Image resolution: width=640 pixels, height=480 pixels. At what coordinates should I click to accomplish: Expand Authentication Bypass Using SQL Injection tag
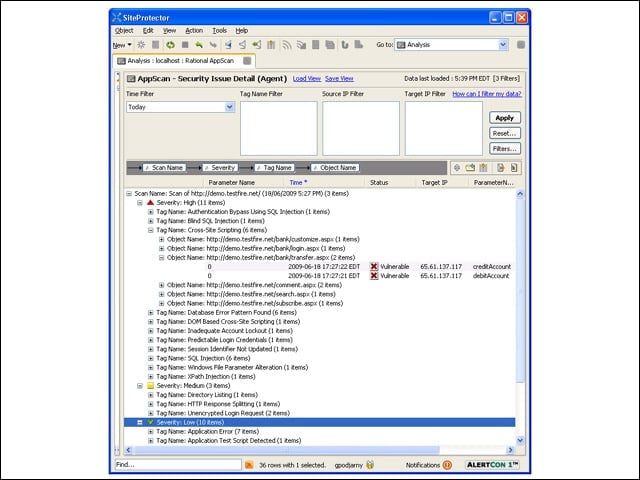pyautogui.click(x=151, y=212)
